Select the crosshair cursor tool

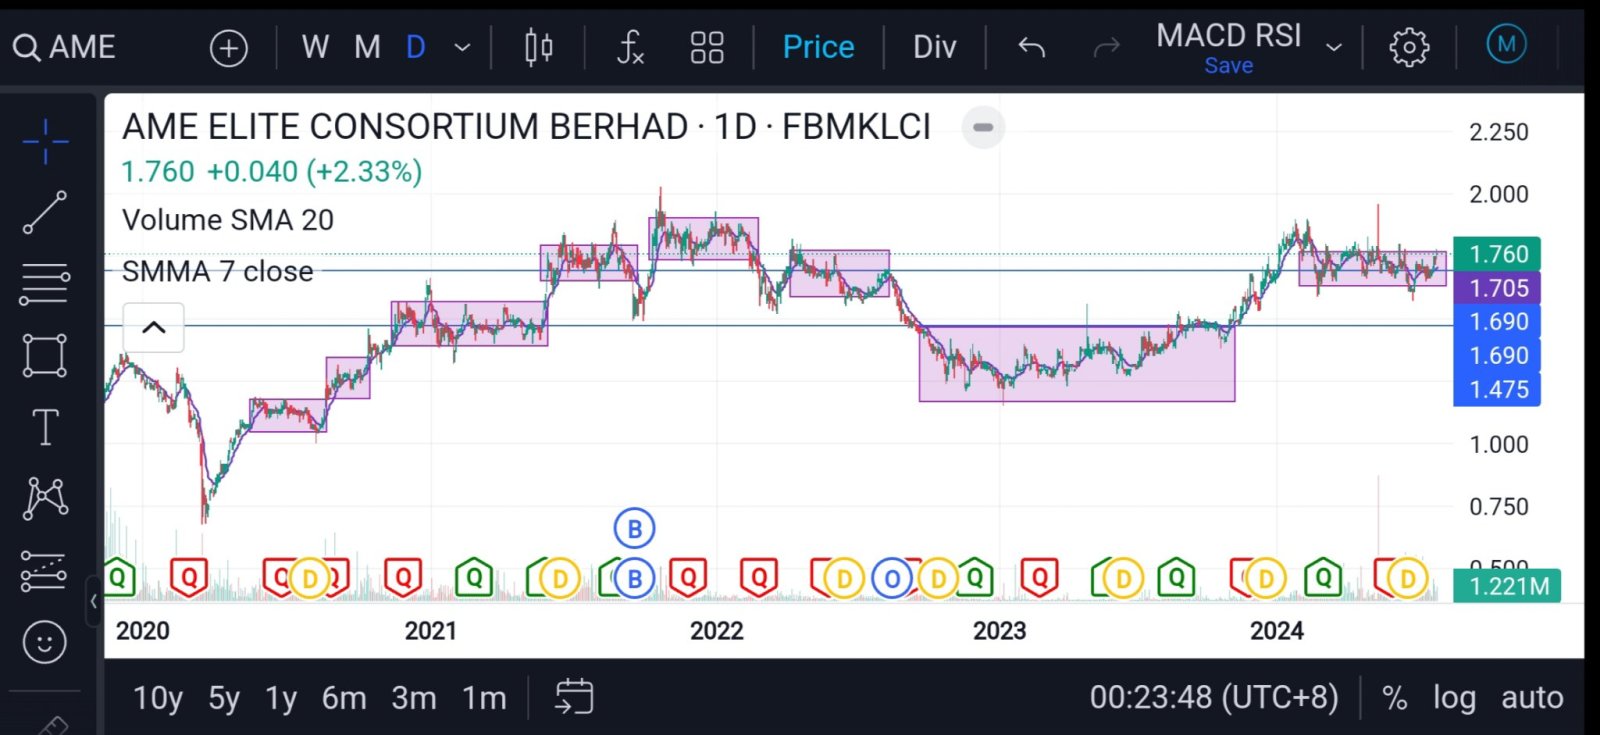coord(45,141)
